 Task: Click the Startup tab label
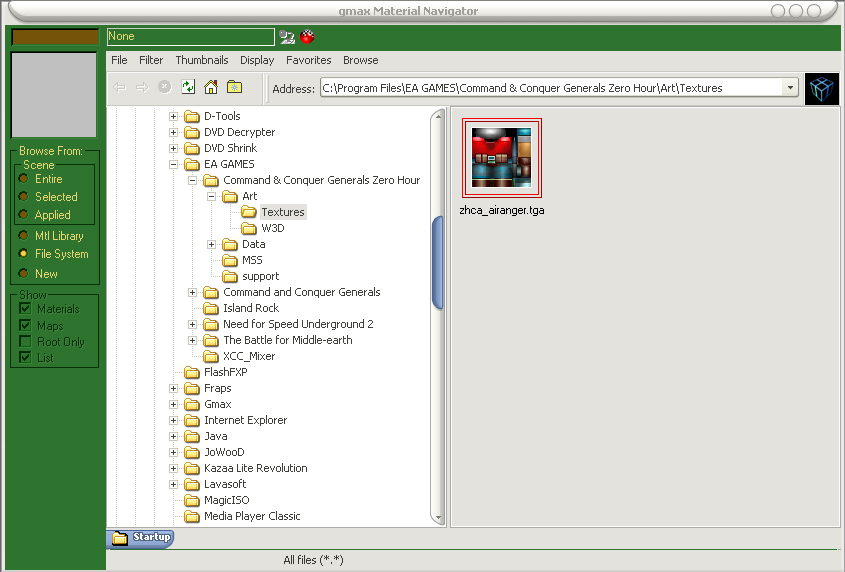151,537
